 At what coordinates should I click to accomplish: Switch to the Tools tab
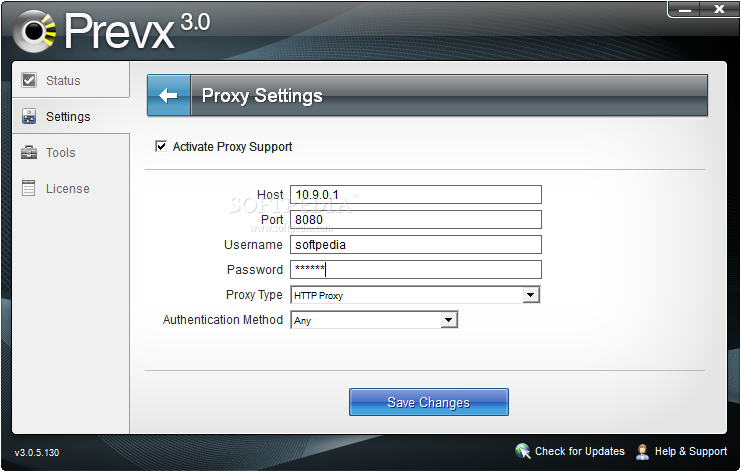(x=70, y=153)
